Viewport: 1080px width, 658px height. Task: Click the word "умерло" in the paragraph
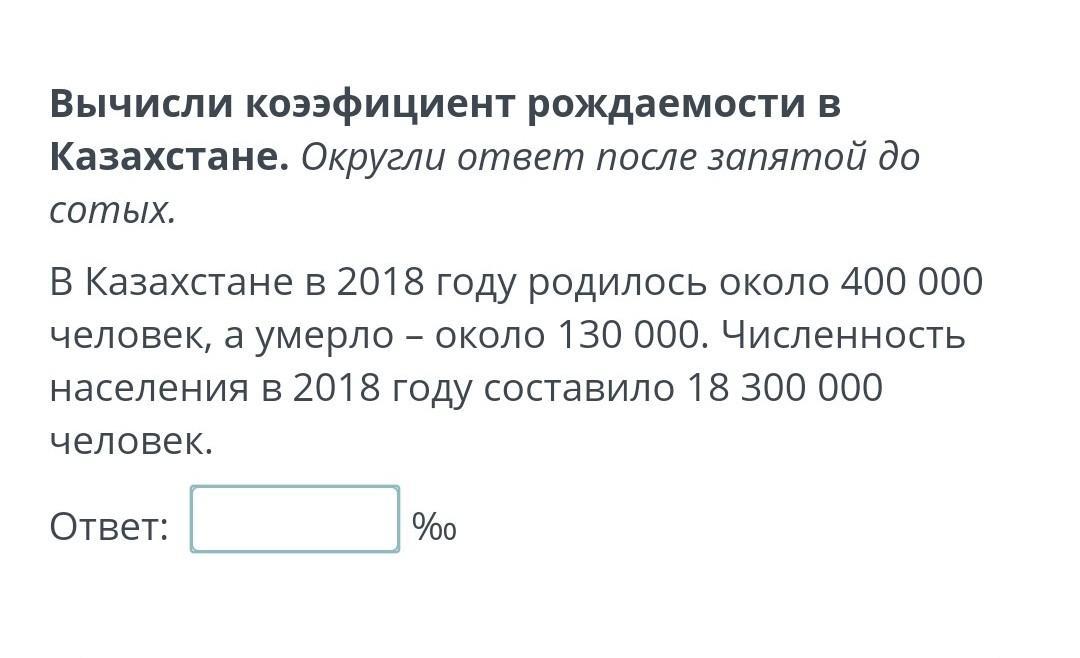click(x=324, y=338)
